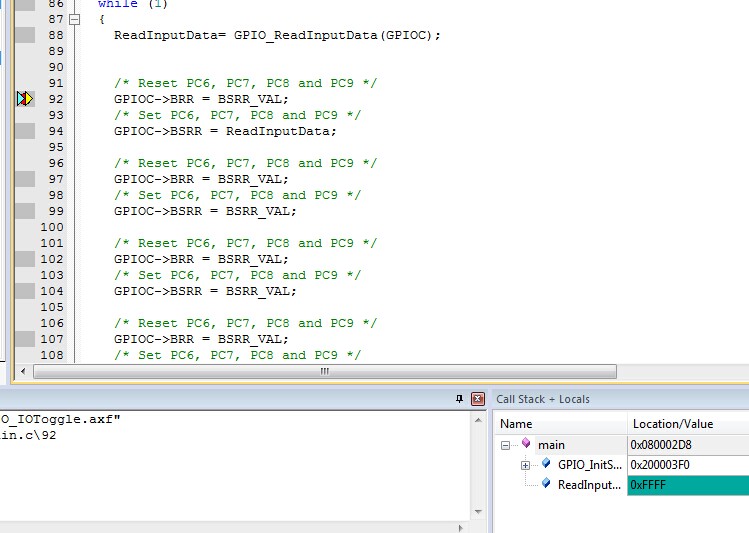Click the horizontal scrollbar in editor

325,371
